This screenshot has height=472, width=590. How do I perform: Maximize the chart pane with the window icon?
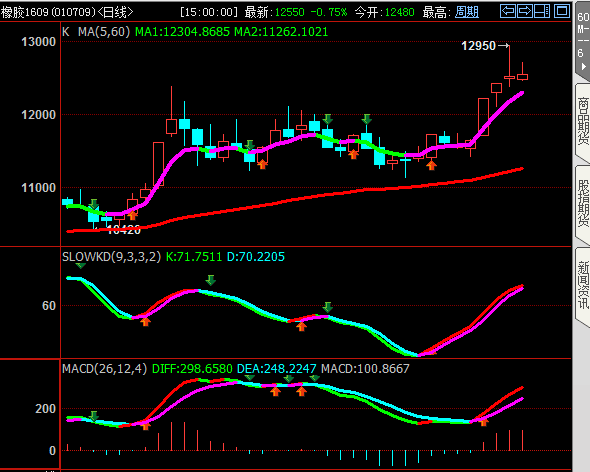click(562, 11)
